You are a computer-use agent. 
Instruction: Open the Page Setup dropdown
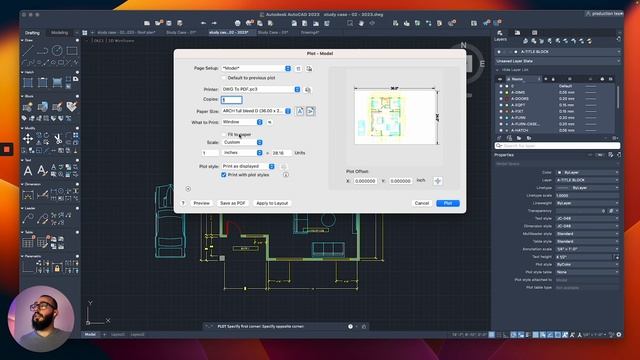256,68
